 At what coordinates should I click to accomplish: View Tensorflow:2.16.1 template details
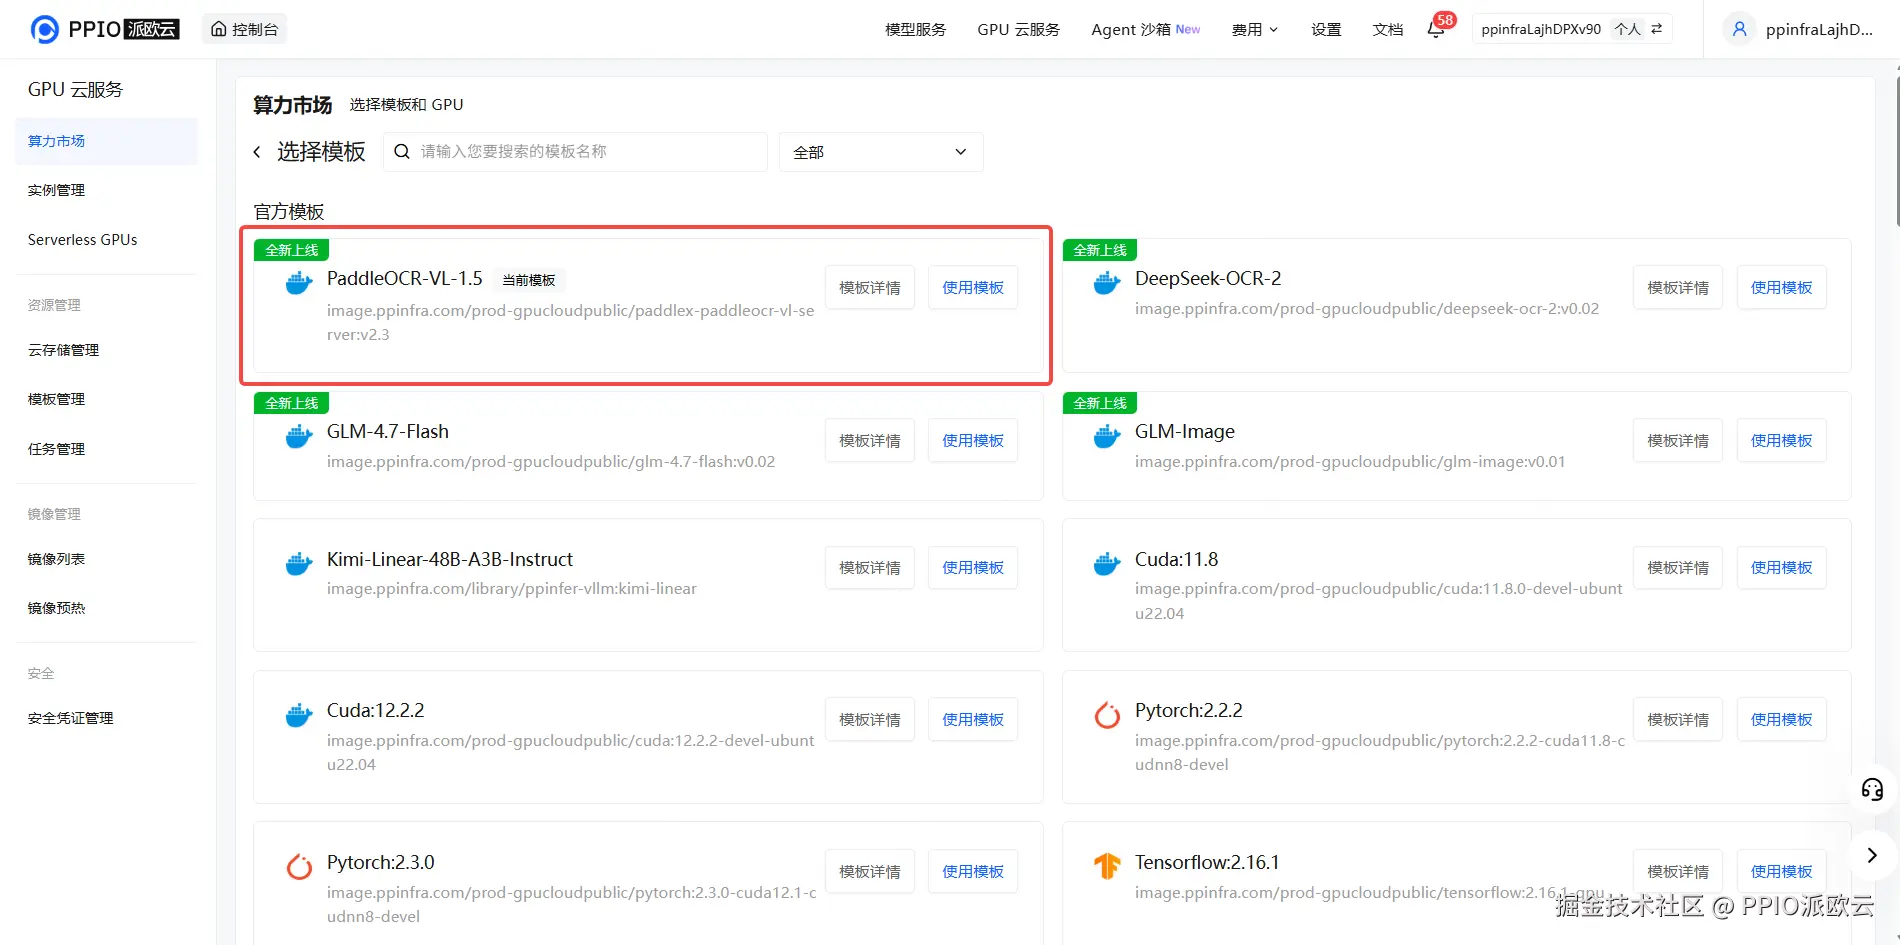coord(1678,872)
